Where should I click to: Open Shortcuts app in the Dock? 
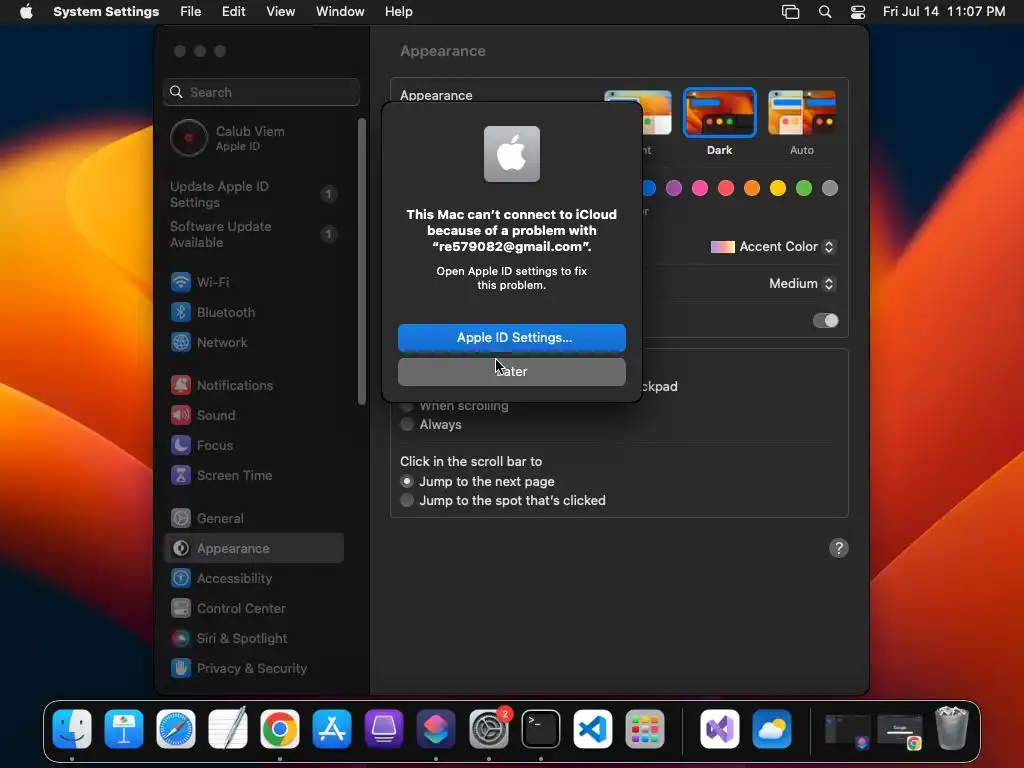pyautogui.click(x=436, y=728)
